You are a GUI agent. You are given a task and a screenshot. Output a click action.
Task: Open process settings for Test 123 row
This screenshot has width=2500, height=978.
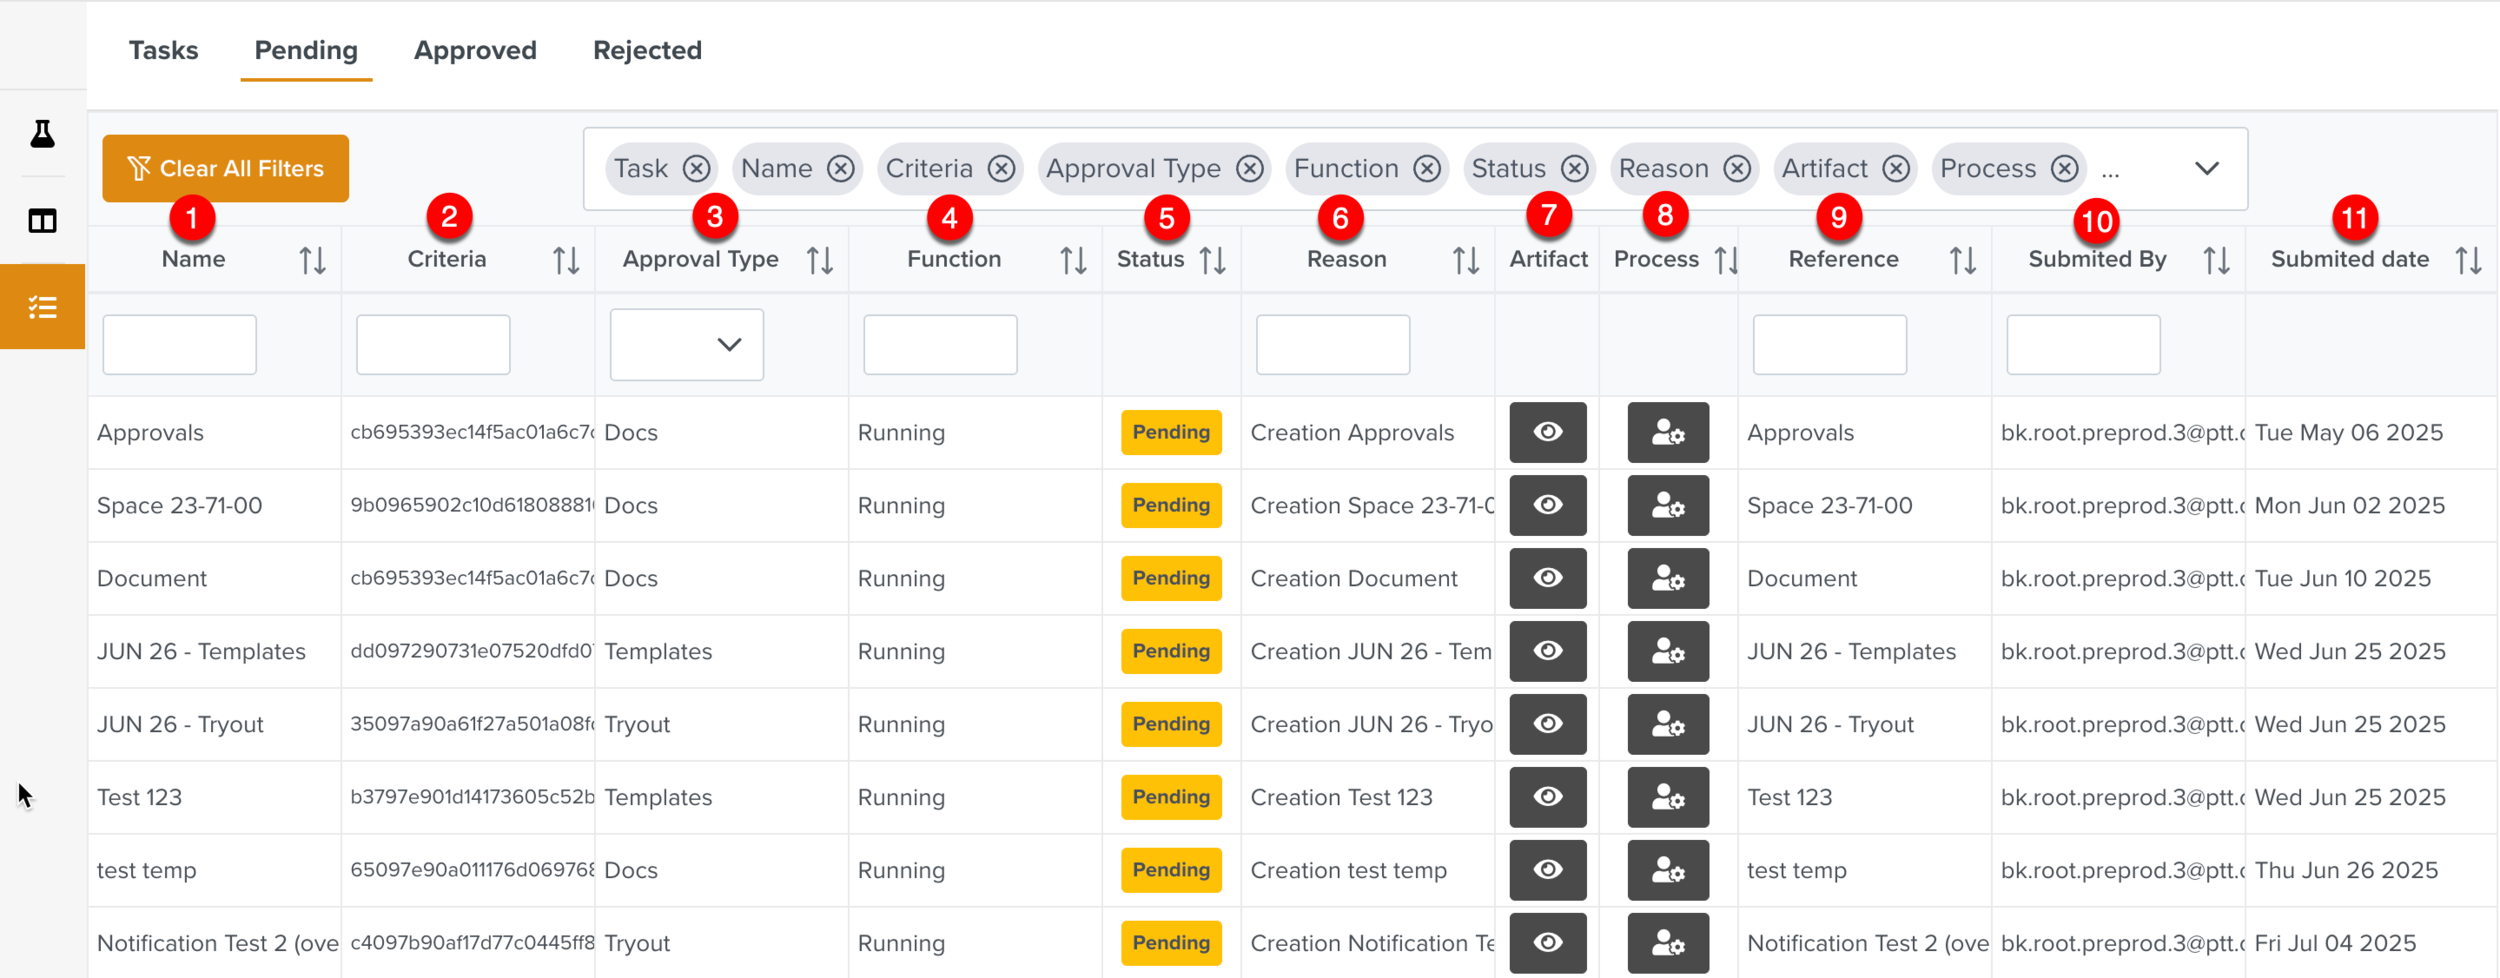1667,798
